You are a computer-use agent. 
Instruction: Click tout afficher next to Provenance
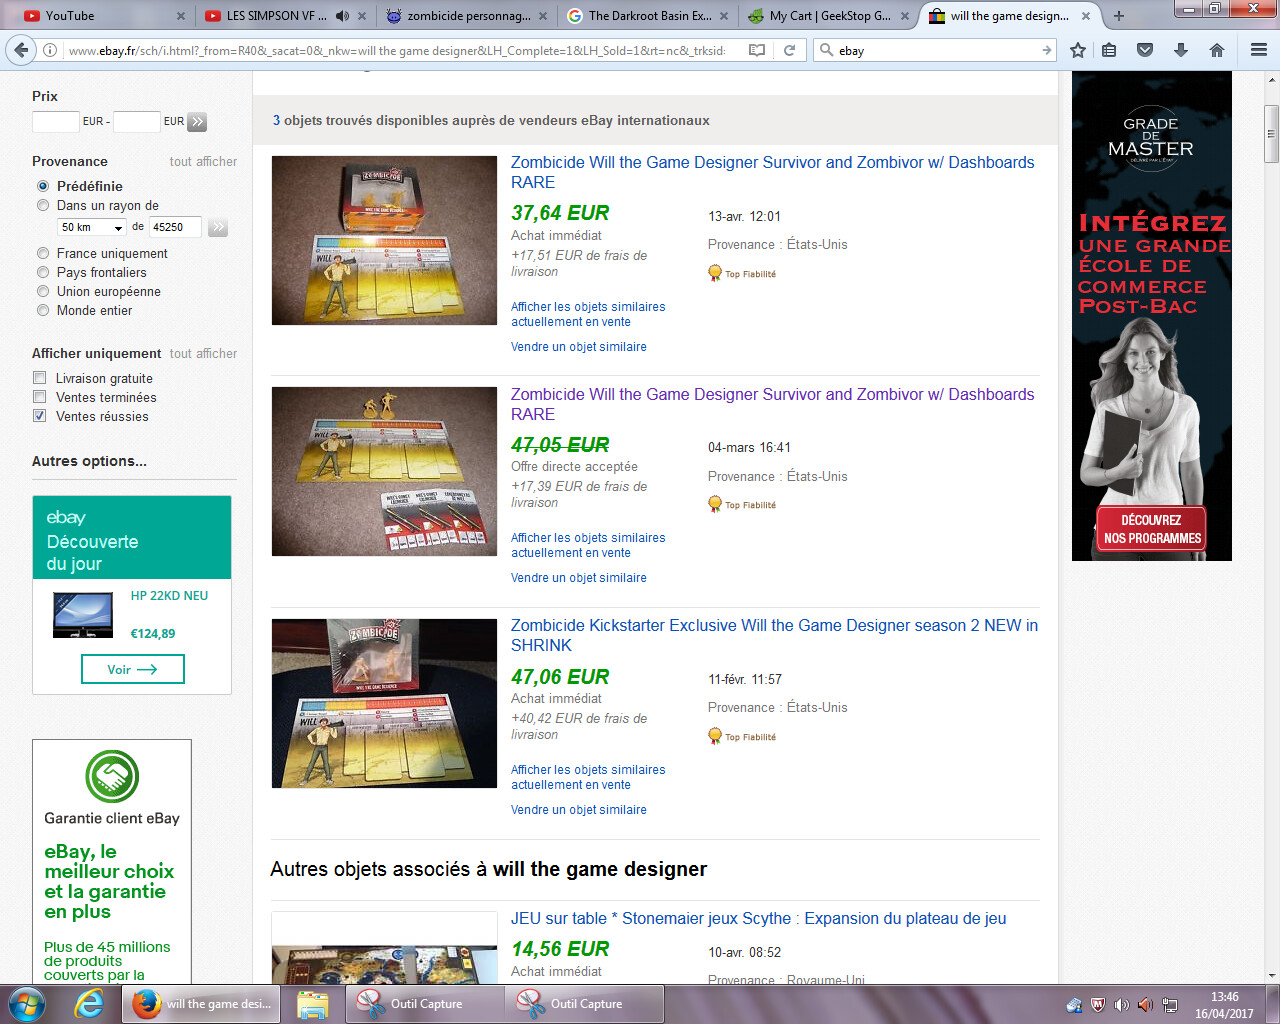click(x=203, y=161)
